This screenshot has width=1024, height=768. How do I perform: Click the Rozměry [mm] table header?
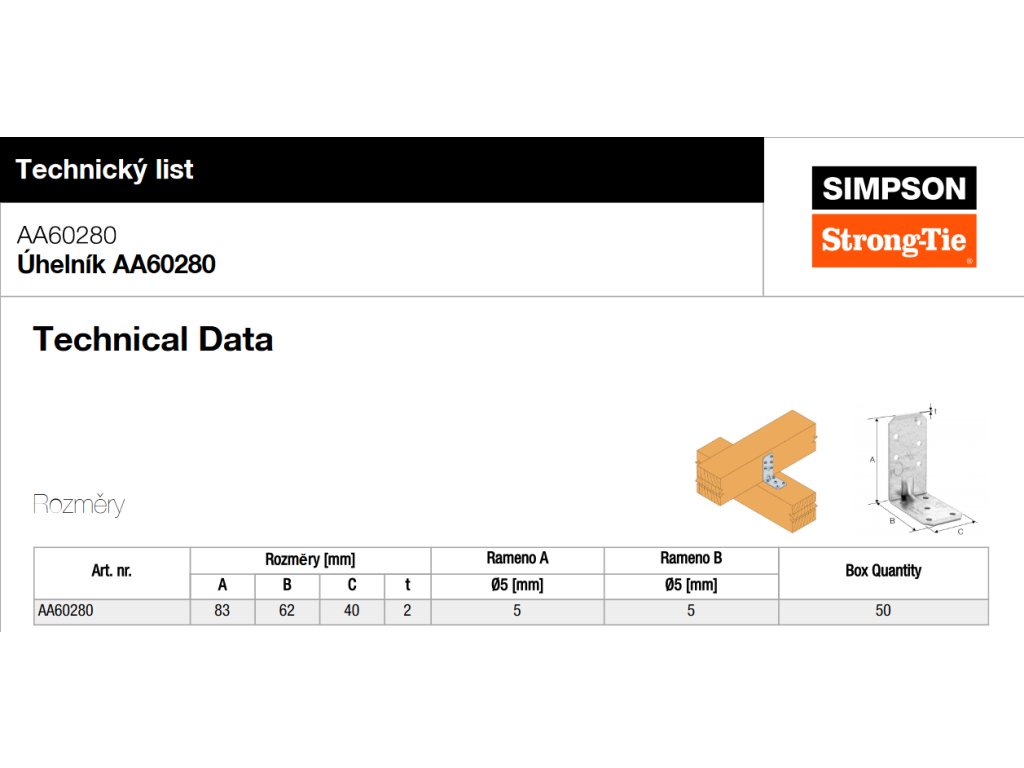(310, 560)
